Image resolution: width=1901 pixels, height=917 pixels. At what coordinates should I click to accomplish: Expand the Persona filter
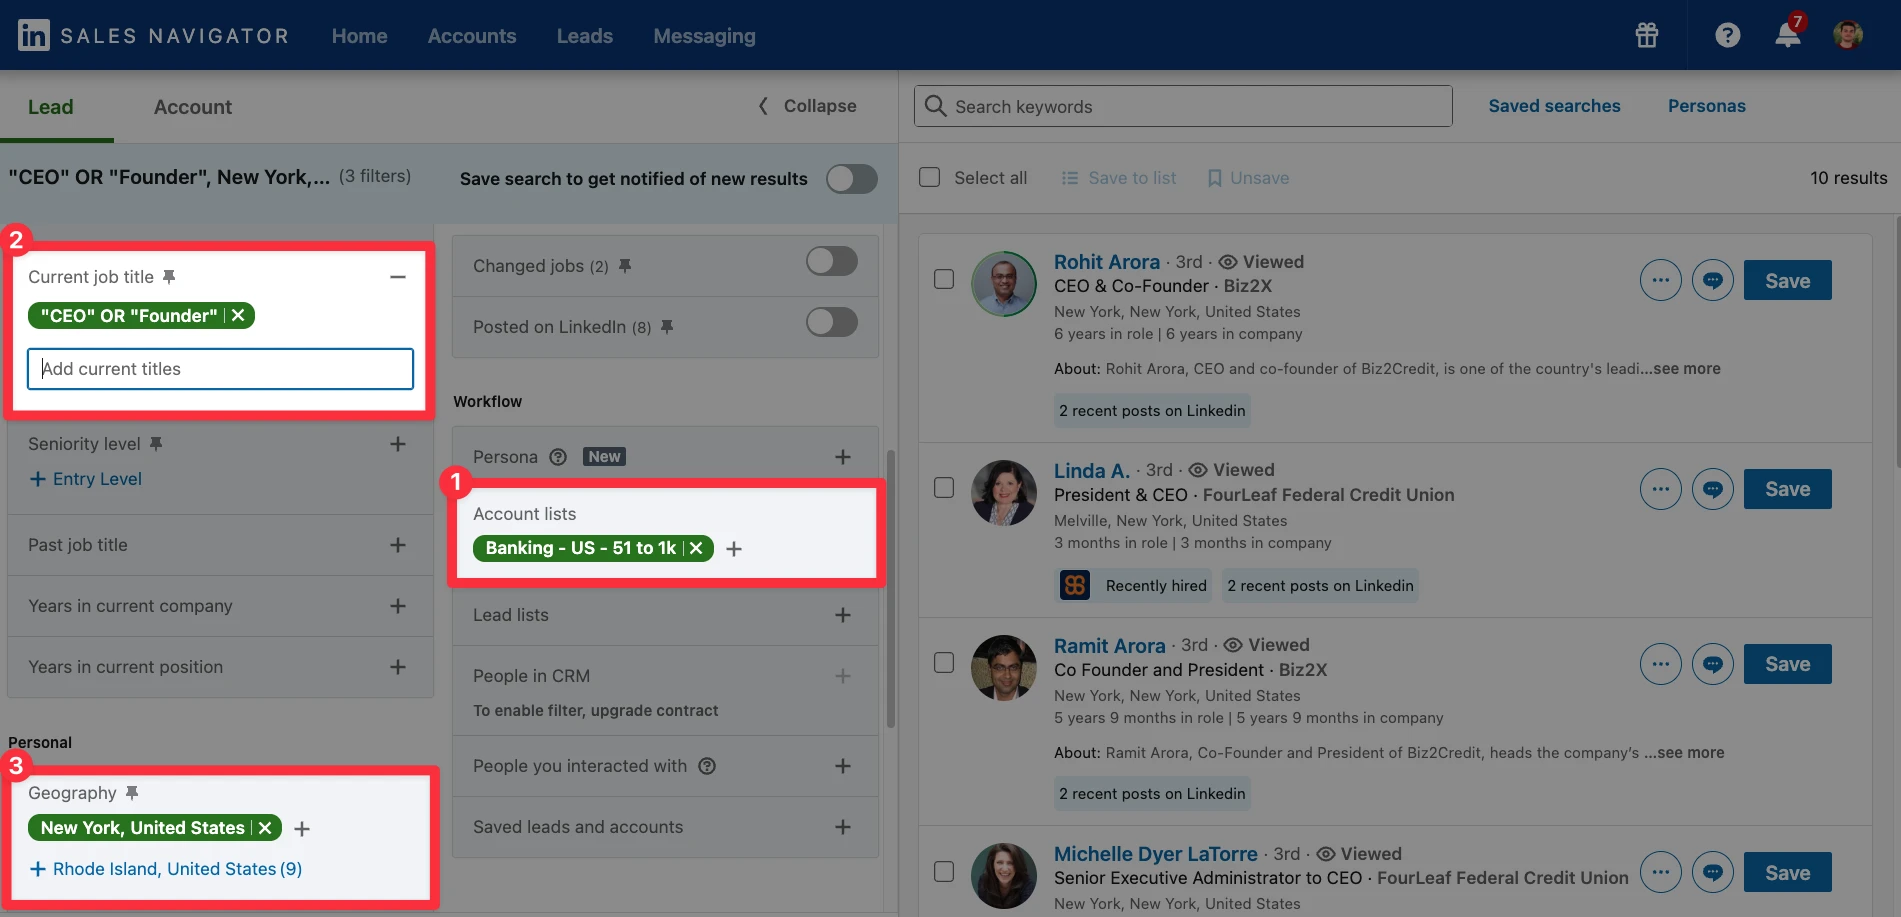[x=843, y=457]
